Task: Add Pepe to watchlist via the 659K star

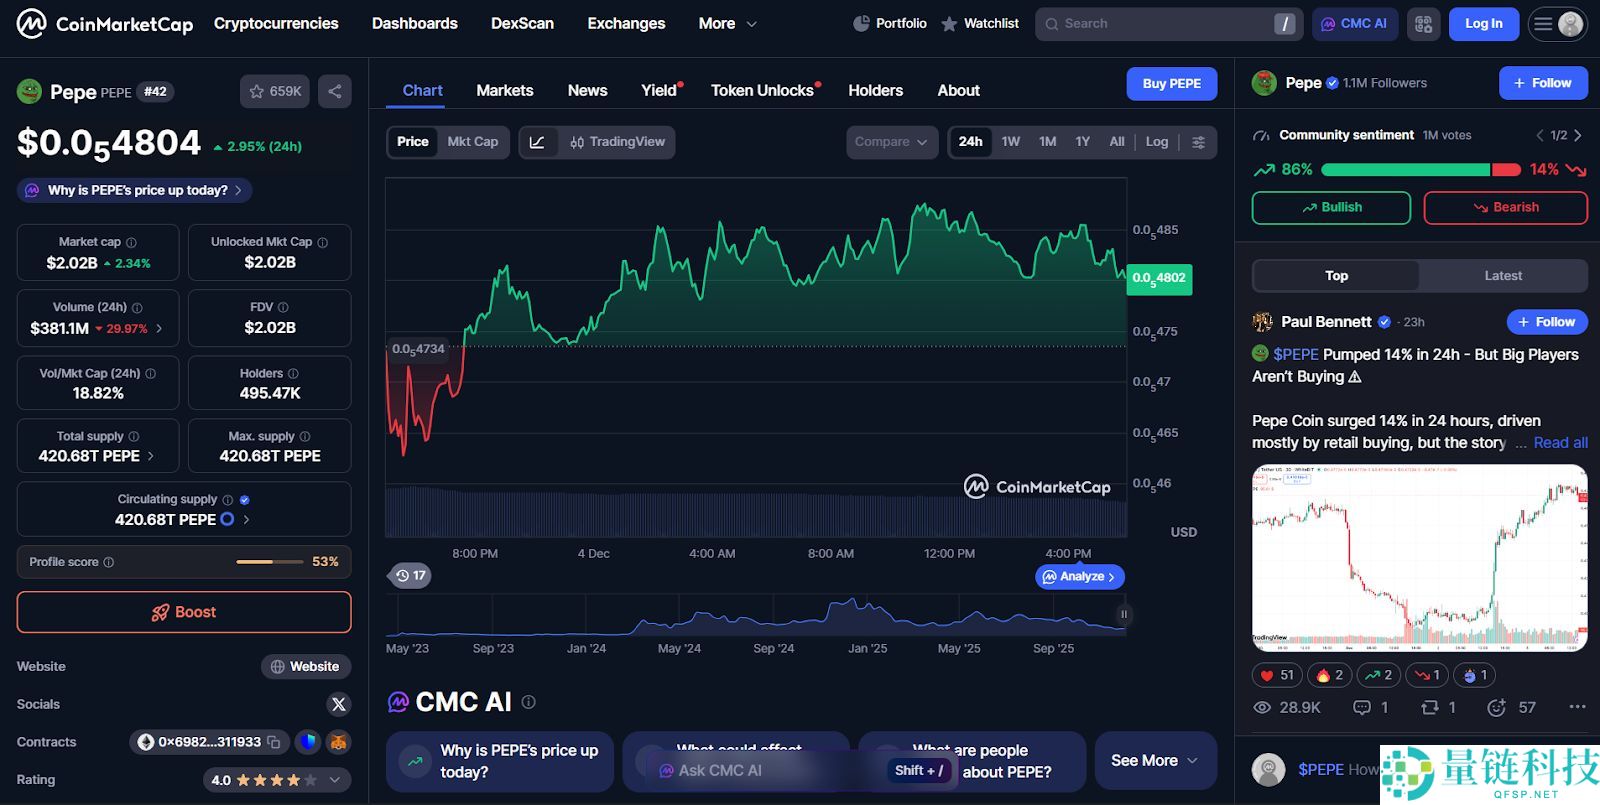Action: 275,91
